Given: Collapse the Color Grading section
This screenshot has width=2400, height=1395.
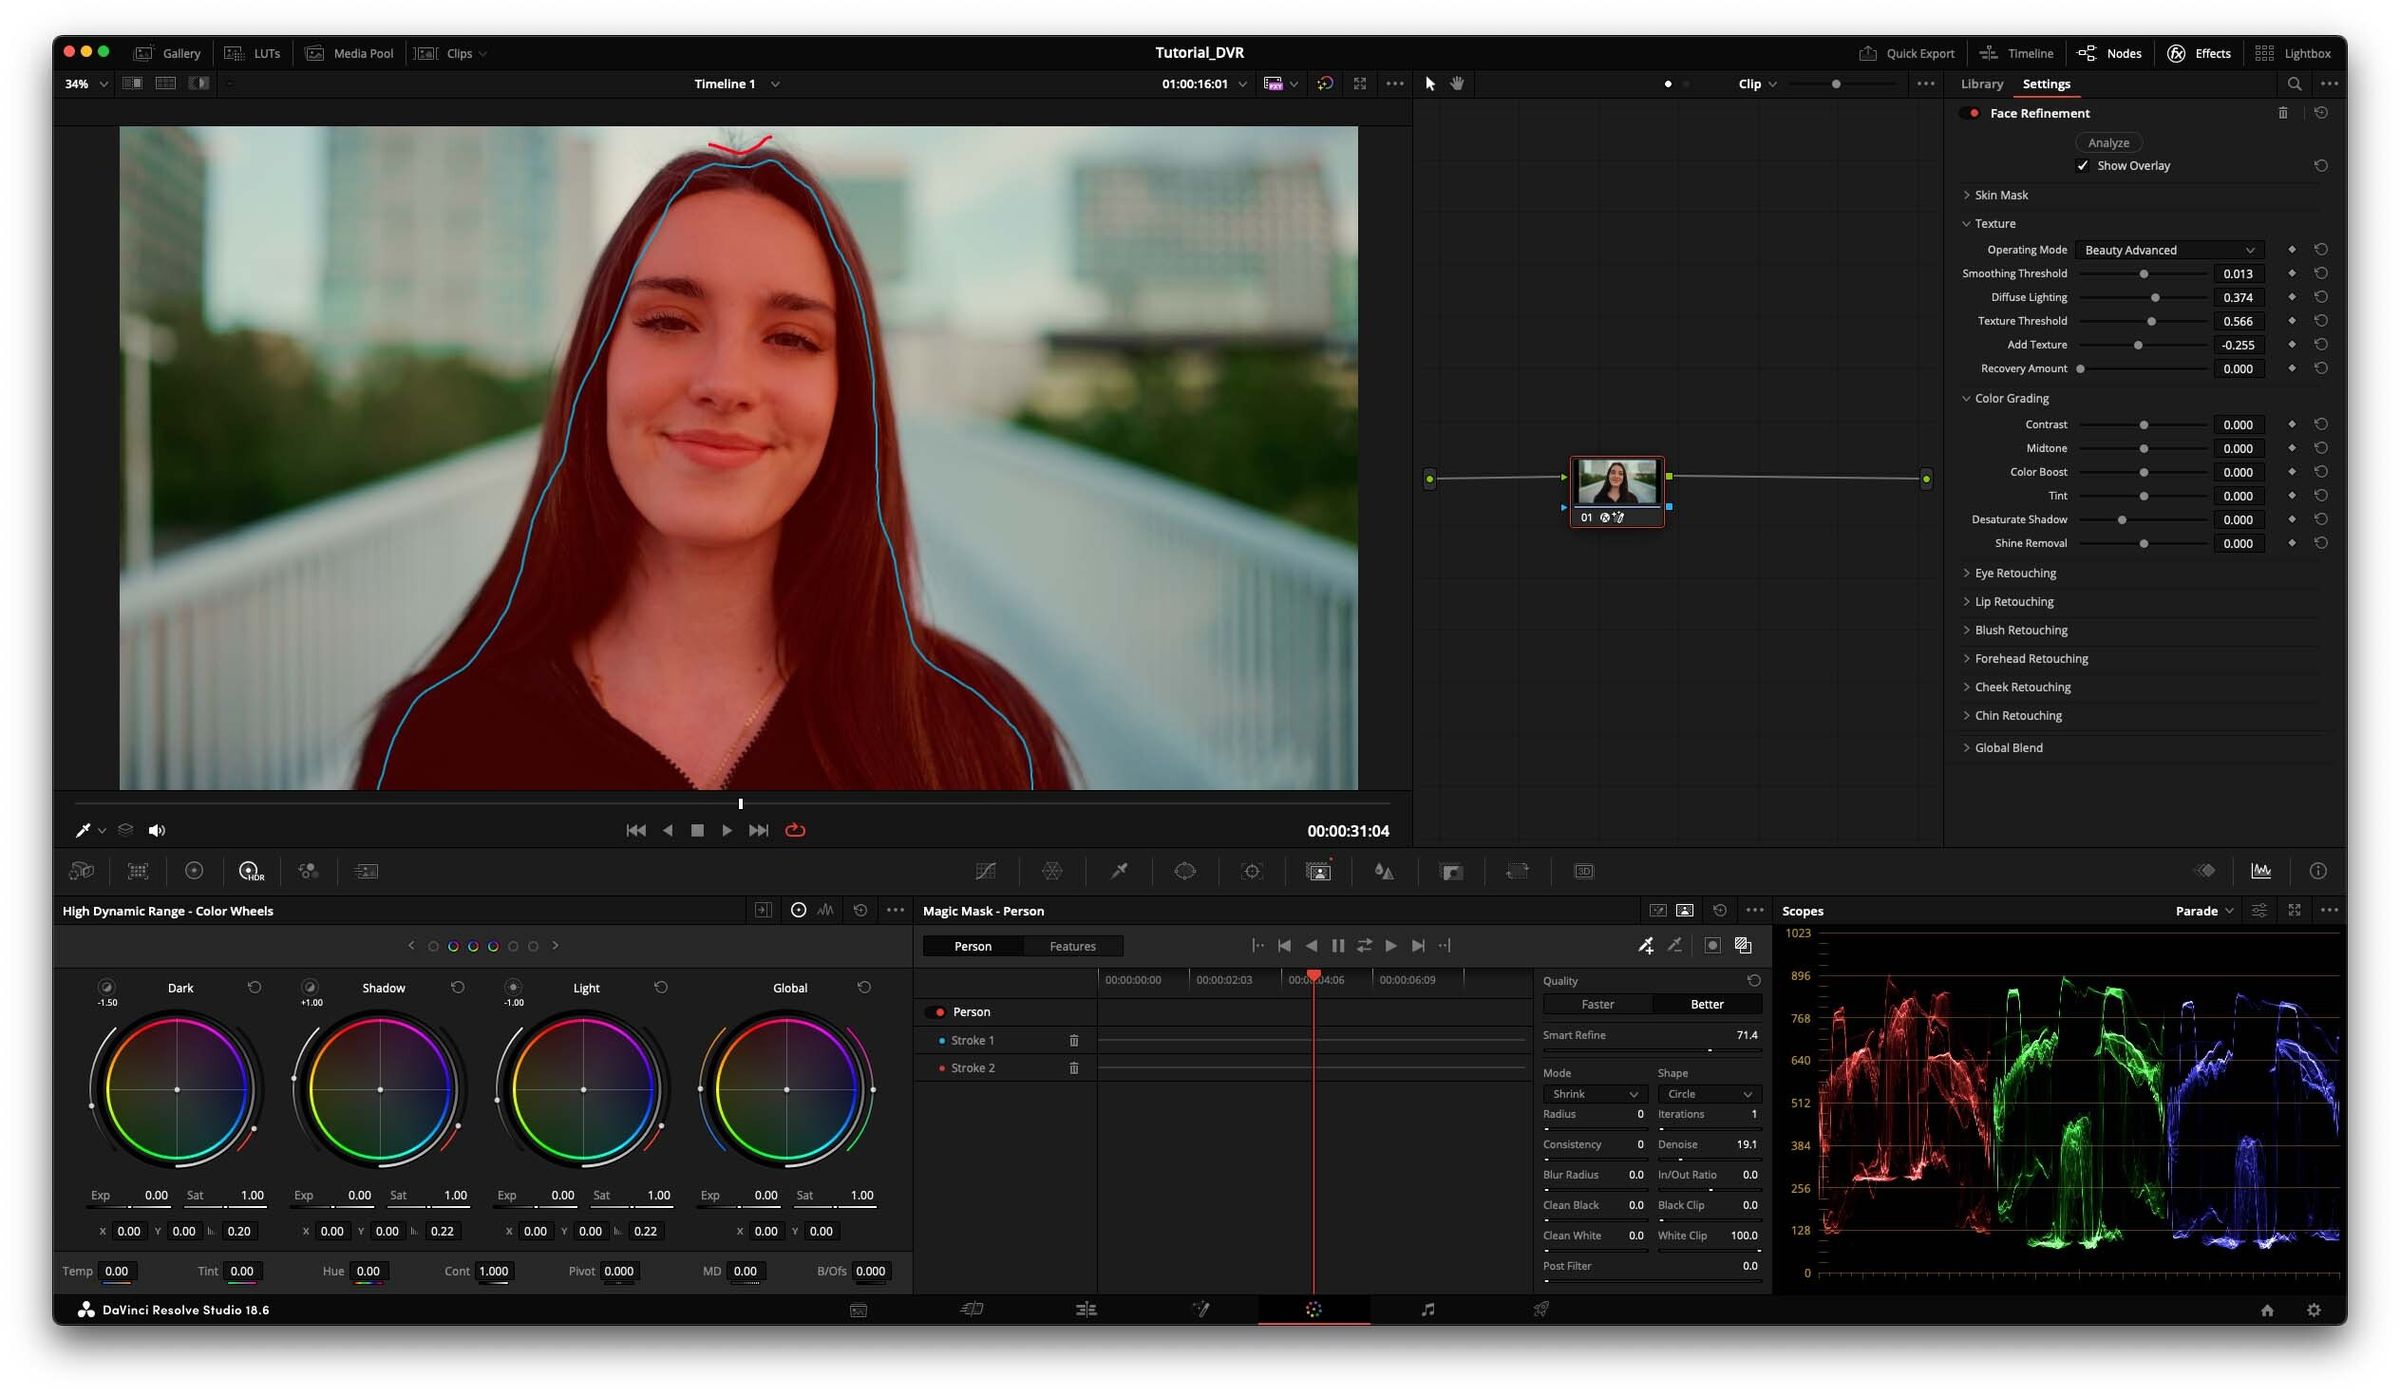Looking at the screenshot, I should (x=2005, y=397).
